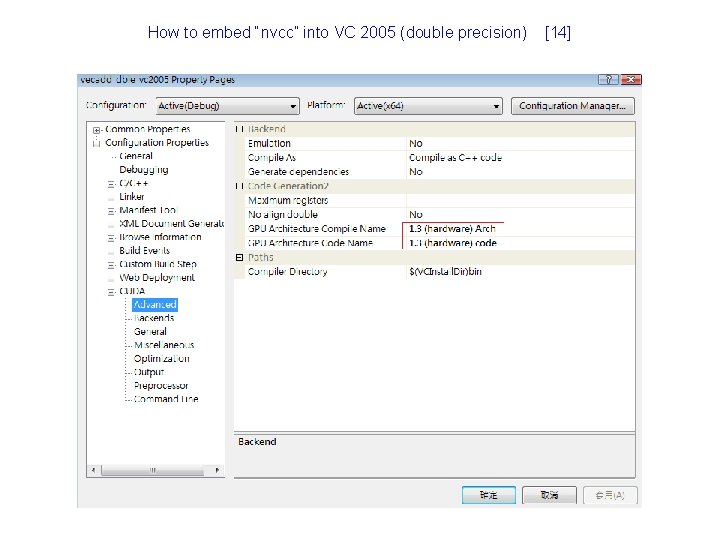Click the Emulation value No
The width and height of the screenshot is (720, 540).
tap(520, 144)
